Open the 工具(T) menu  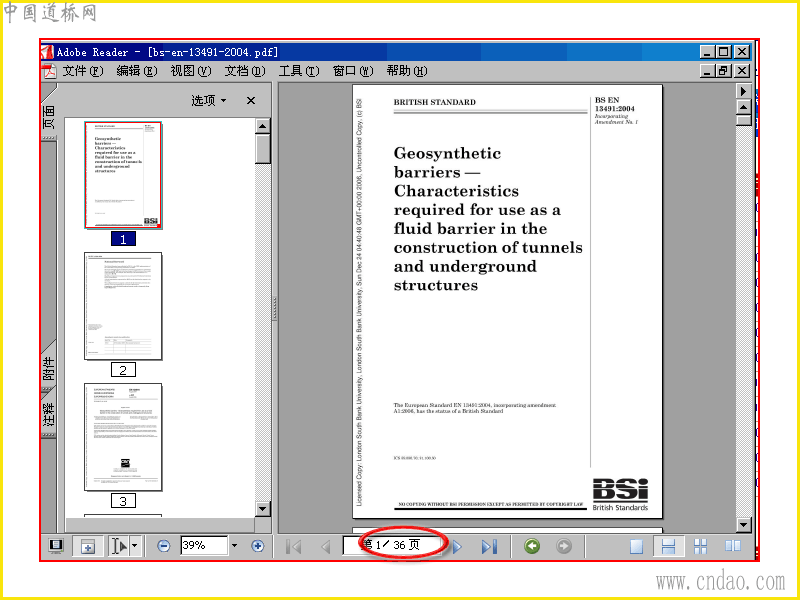299,71
